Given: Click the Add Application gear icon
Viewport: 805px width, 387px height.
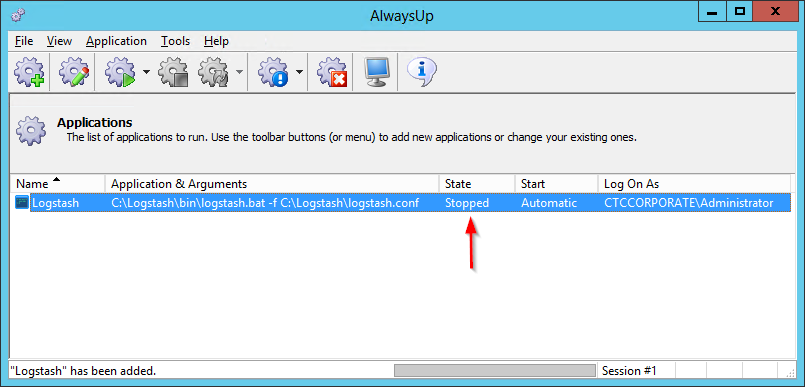Looking at the screenshot, I should click(29, 72).
